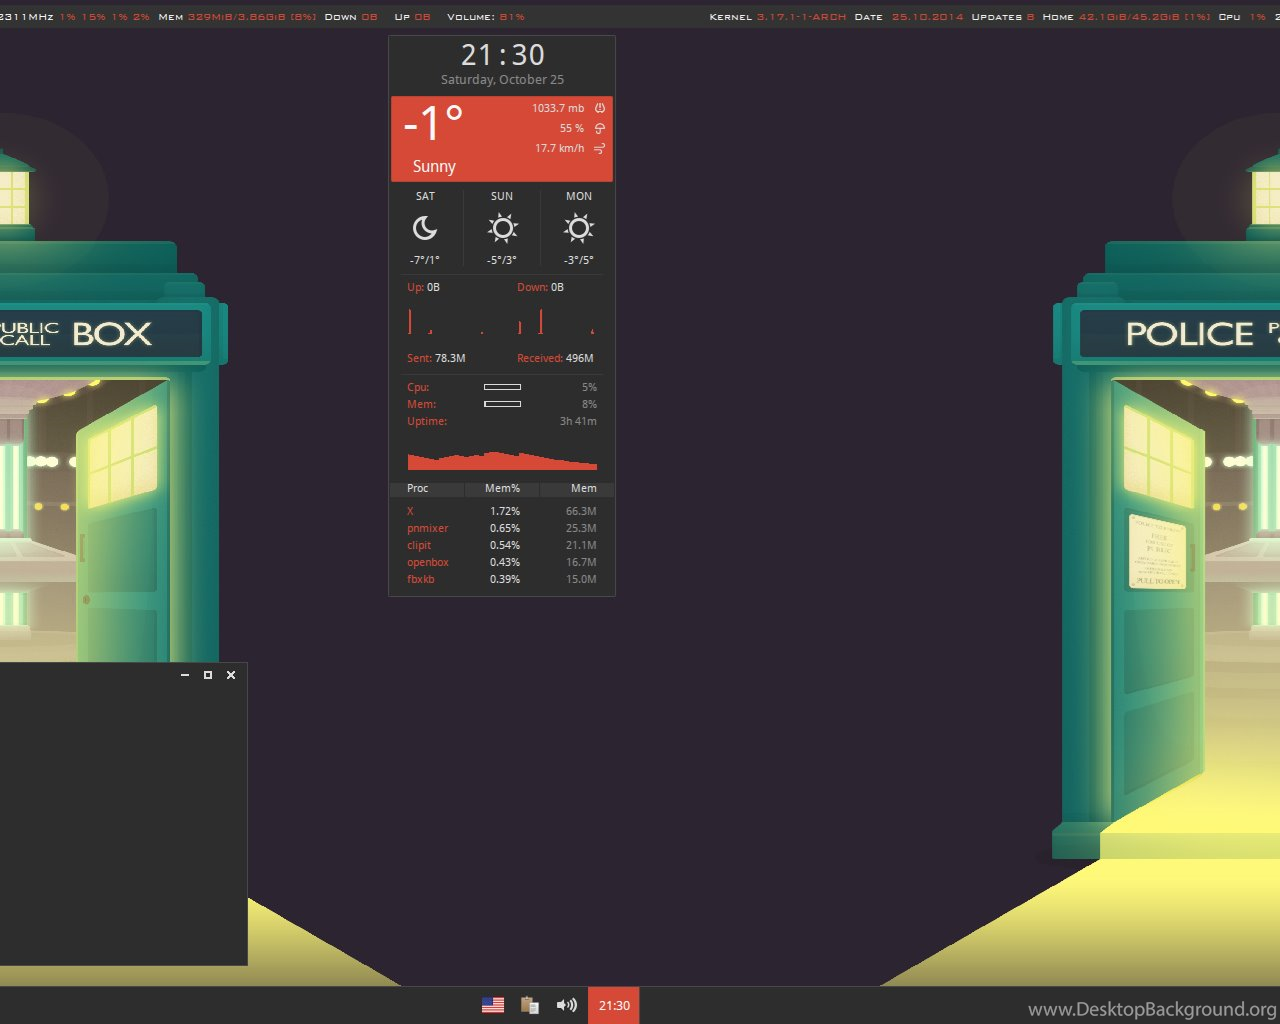This screenshot has height=1024, width=1280.
Task: Click the pressure icon beside 1033.7 mb
Action: tap(600, 108)
